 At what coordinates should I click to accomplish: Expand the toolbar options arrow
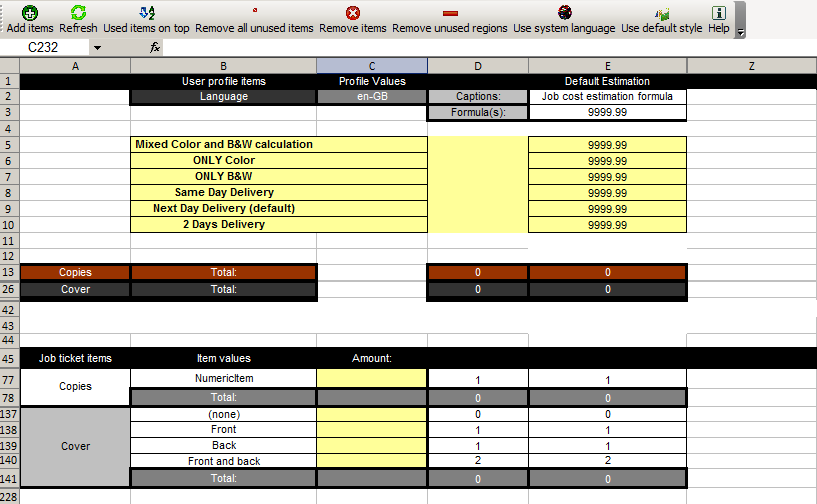coord(740,32)
